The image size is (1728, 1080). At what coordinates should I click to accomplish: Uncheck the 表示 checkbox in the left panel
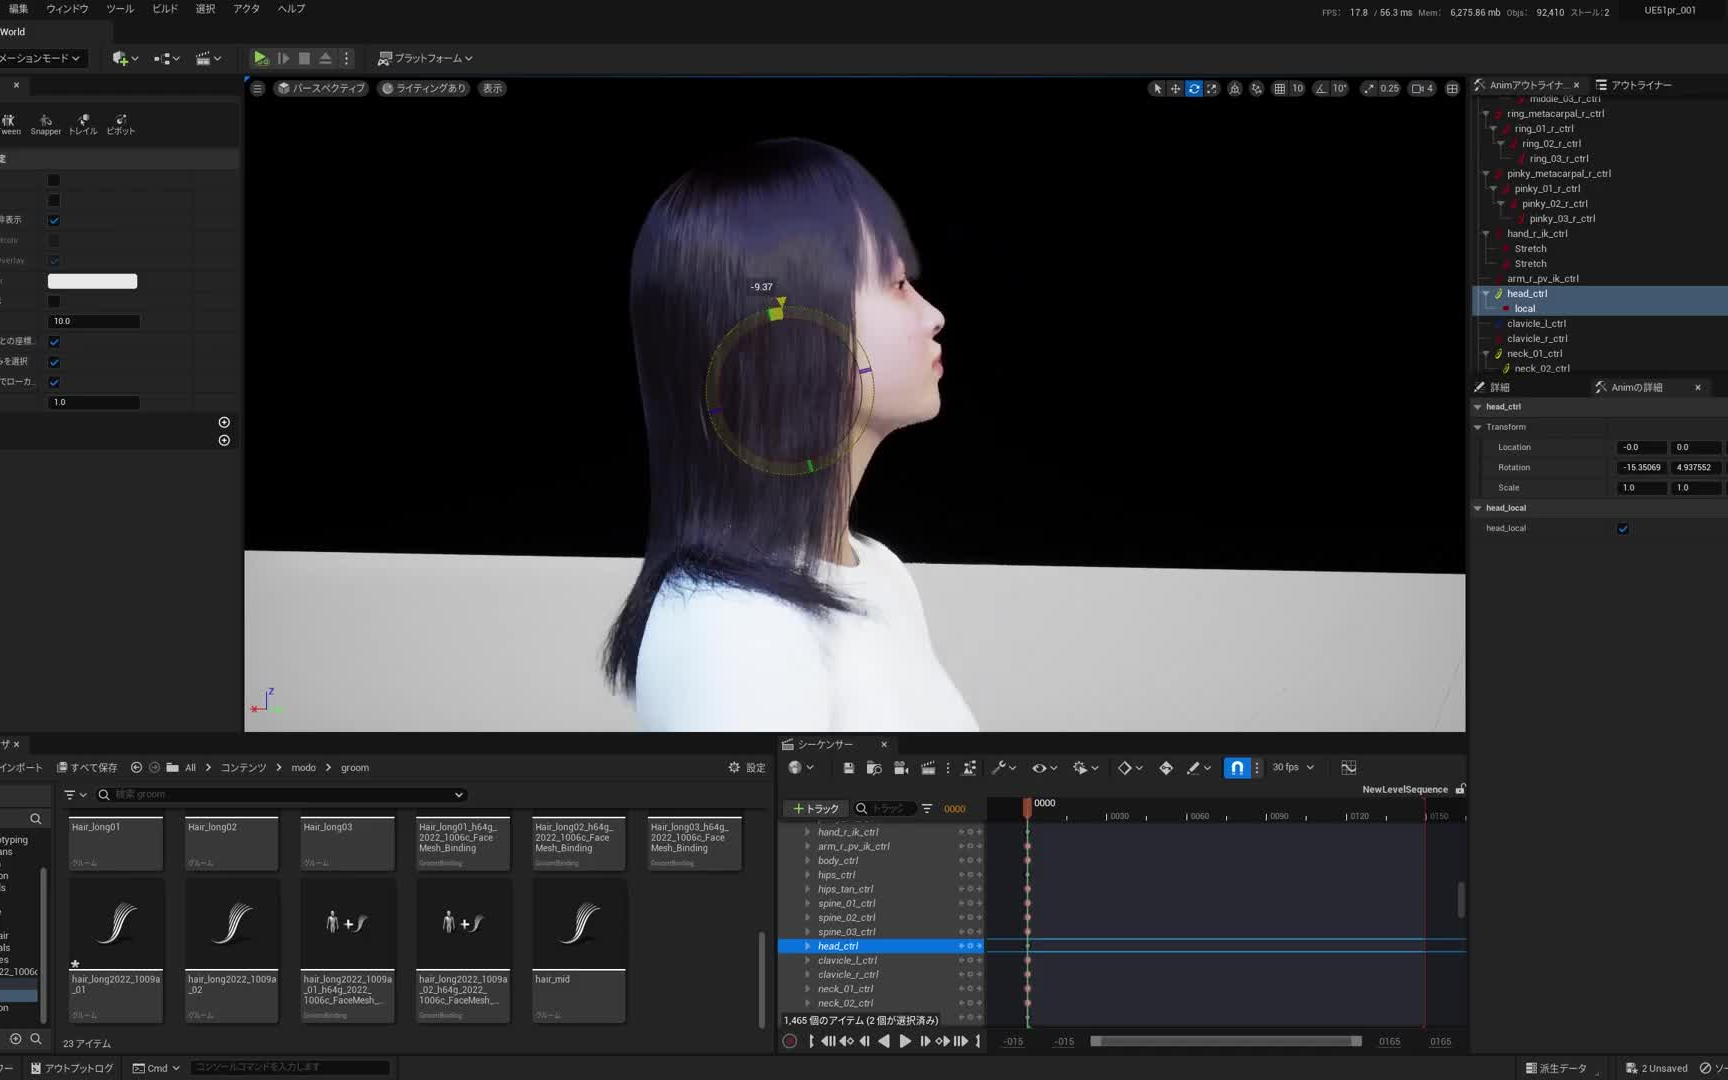[53, 220]
